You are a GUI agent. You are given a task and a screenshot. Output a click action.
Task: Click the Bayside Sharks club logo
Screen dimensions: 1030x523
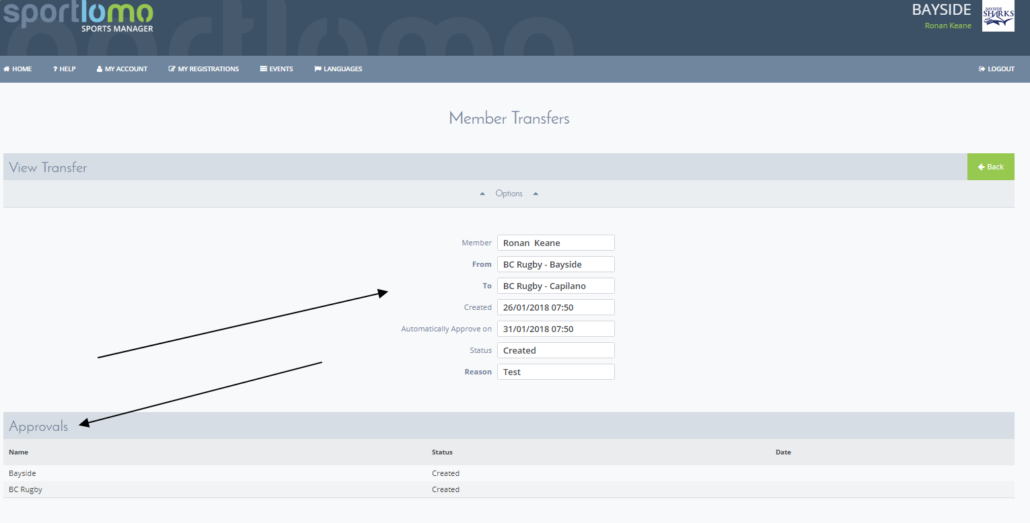click(x=998, y=16)
